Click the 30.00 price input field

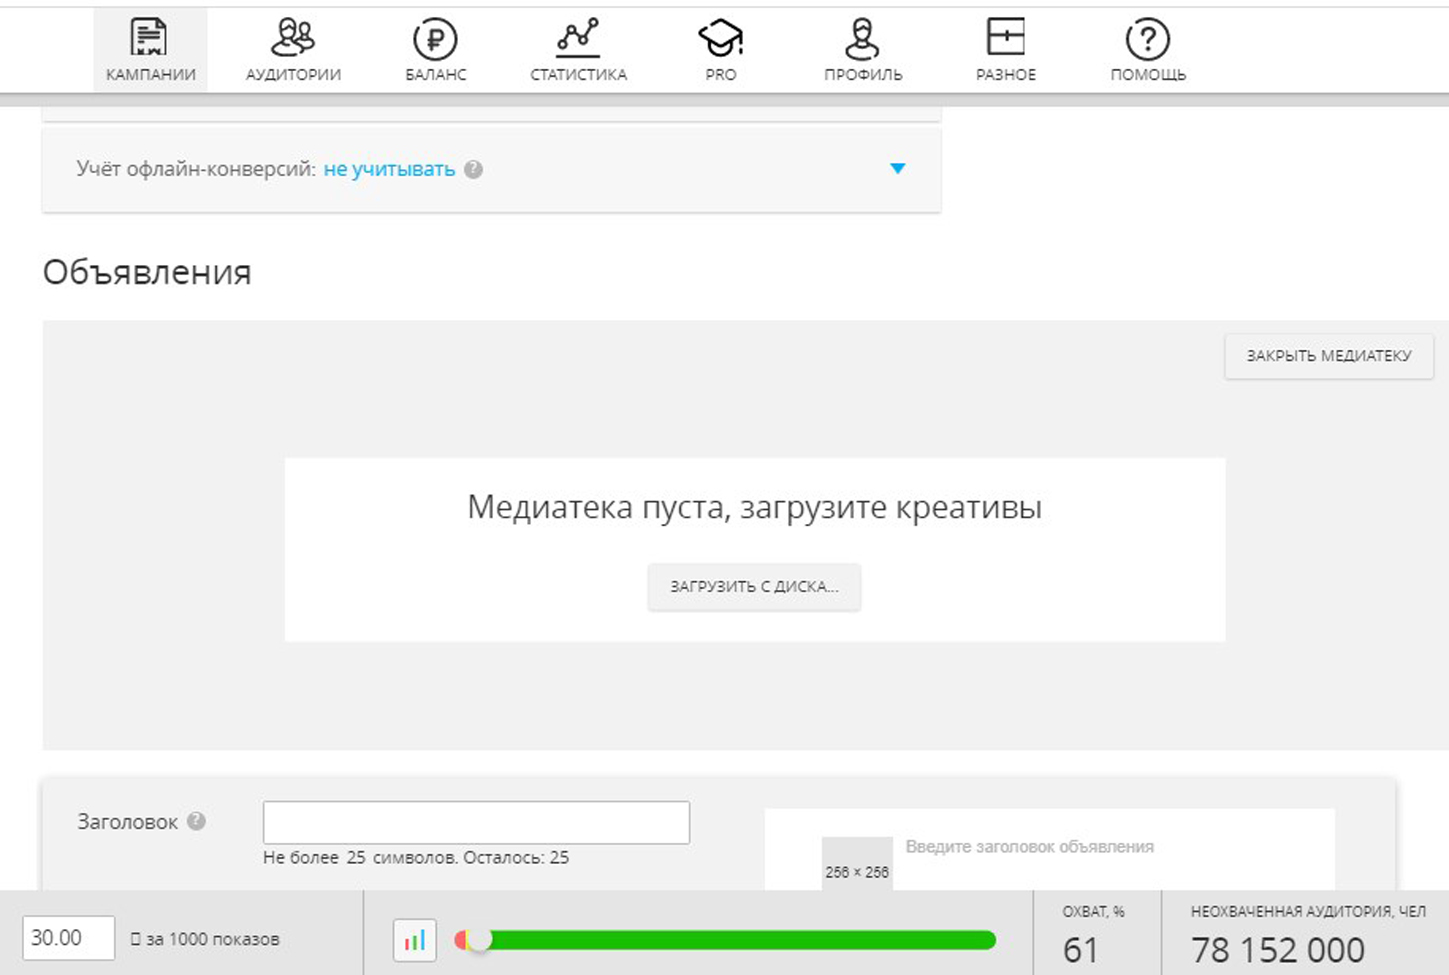point(68,938)
